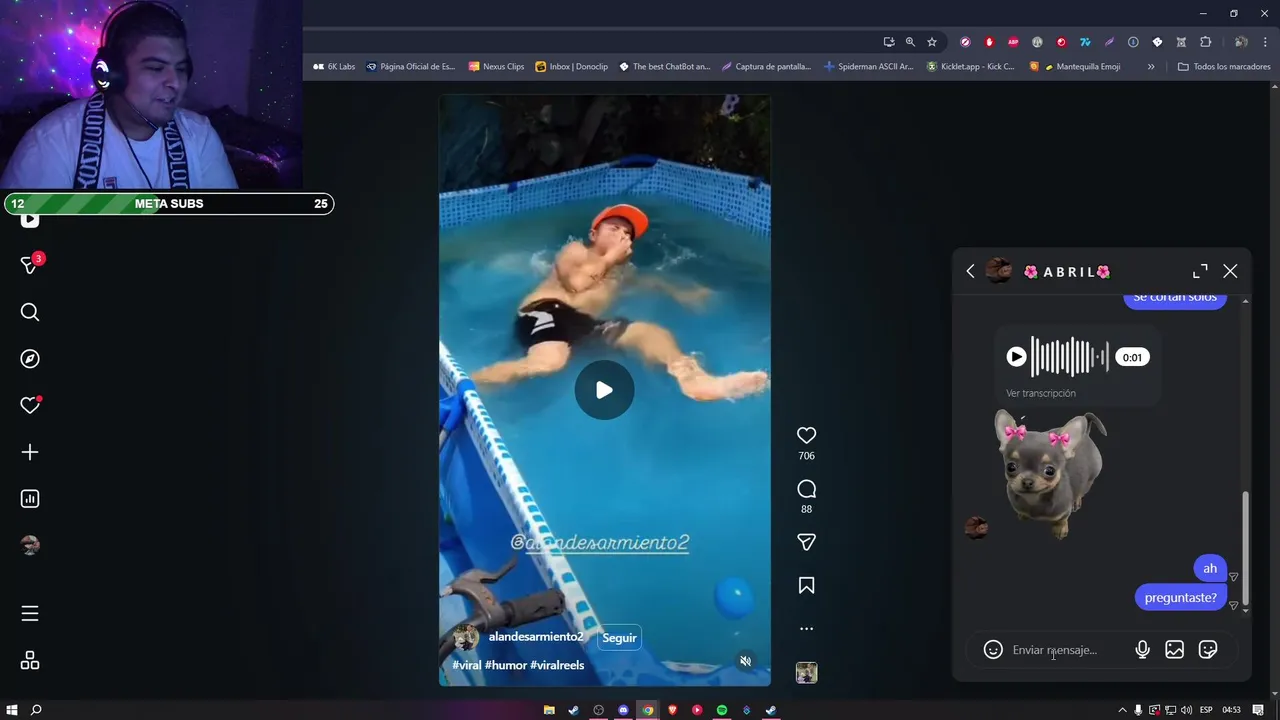The width and height of the screenshot is (1280, 720).
Task: Record a voice clip with microphone icon
Action: (x=1142, y=650)
